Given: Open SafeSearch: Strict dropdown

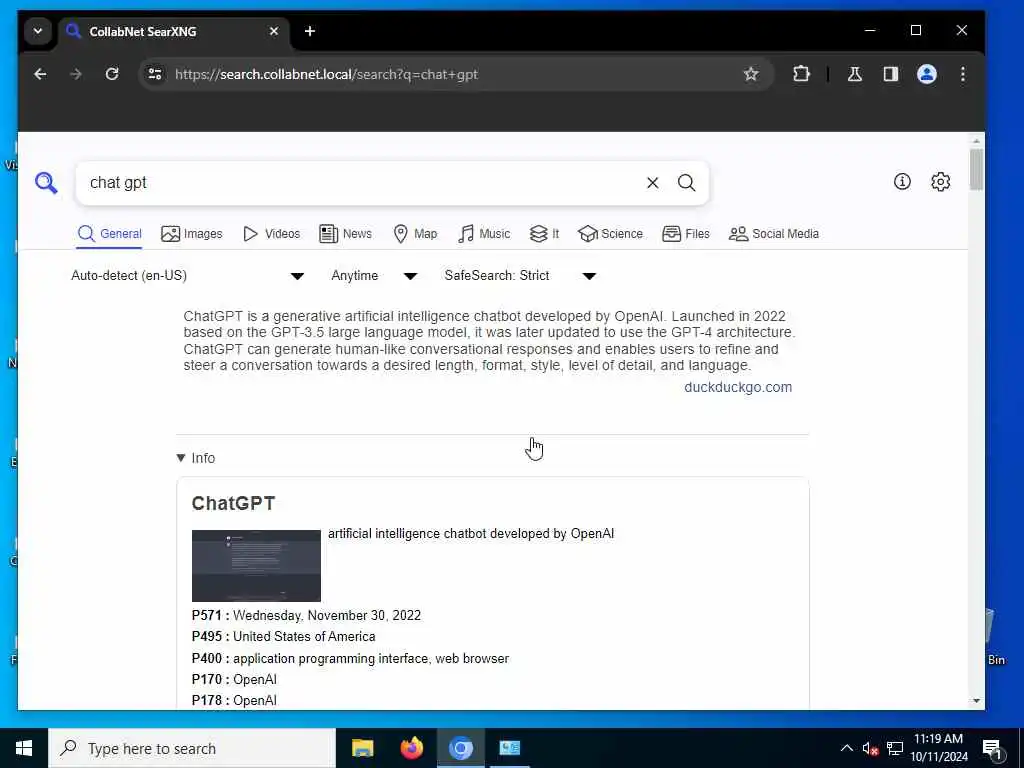Looking at the screenshot, I should tap(520, 276).
